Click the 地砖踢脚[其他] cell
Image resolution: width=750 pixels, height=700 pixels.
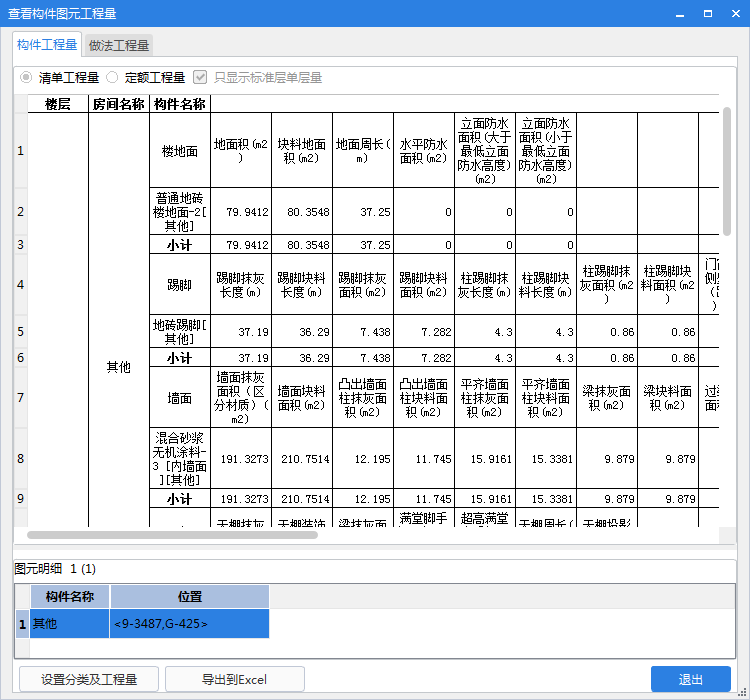point(180,332)
